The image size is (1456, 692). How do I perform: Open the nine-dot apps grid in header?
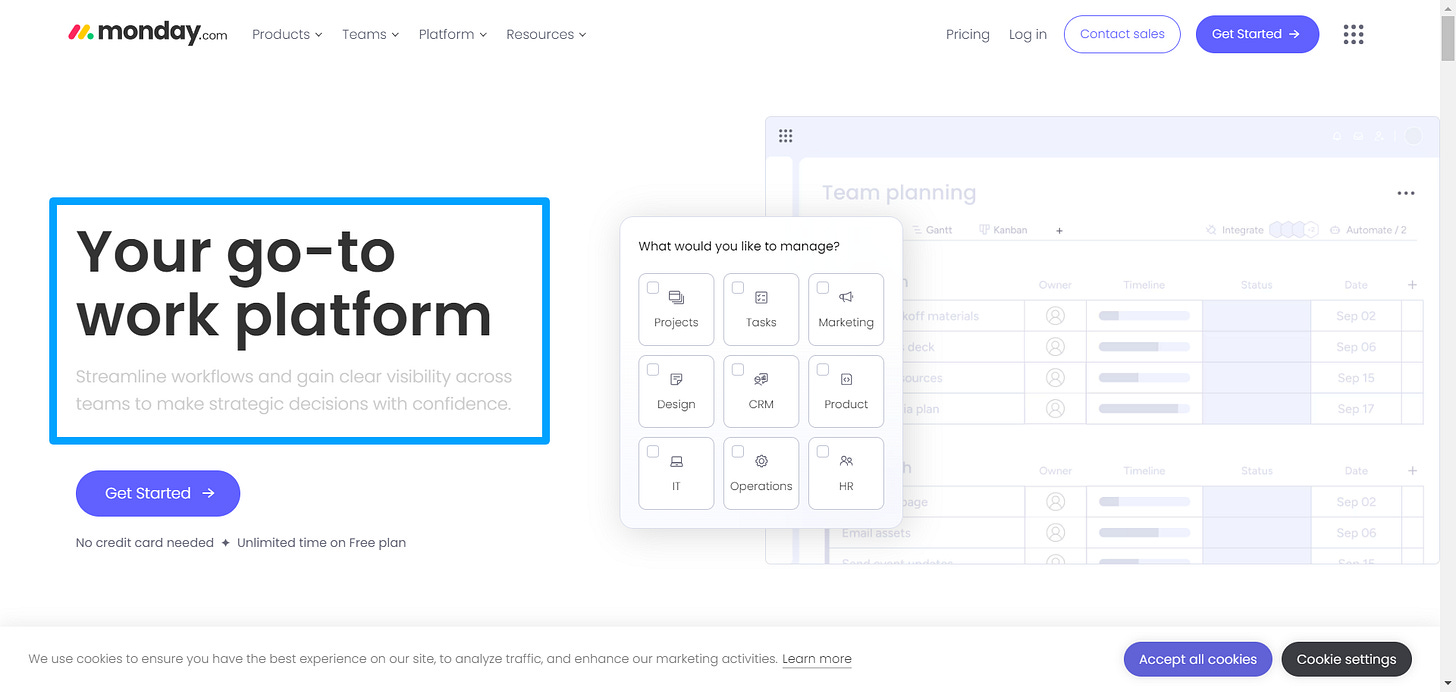coord(1353,34)
